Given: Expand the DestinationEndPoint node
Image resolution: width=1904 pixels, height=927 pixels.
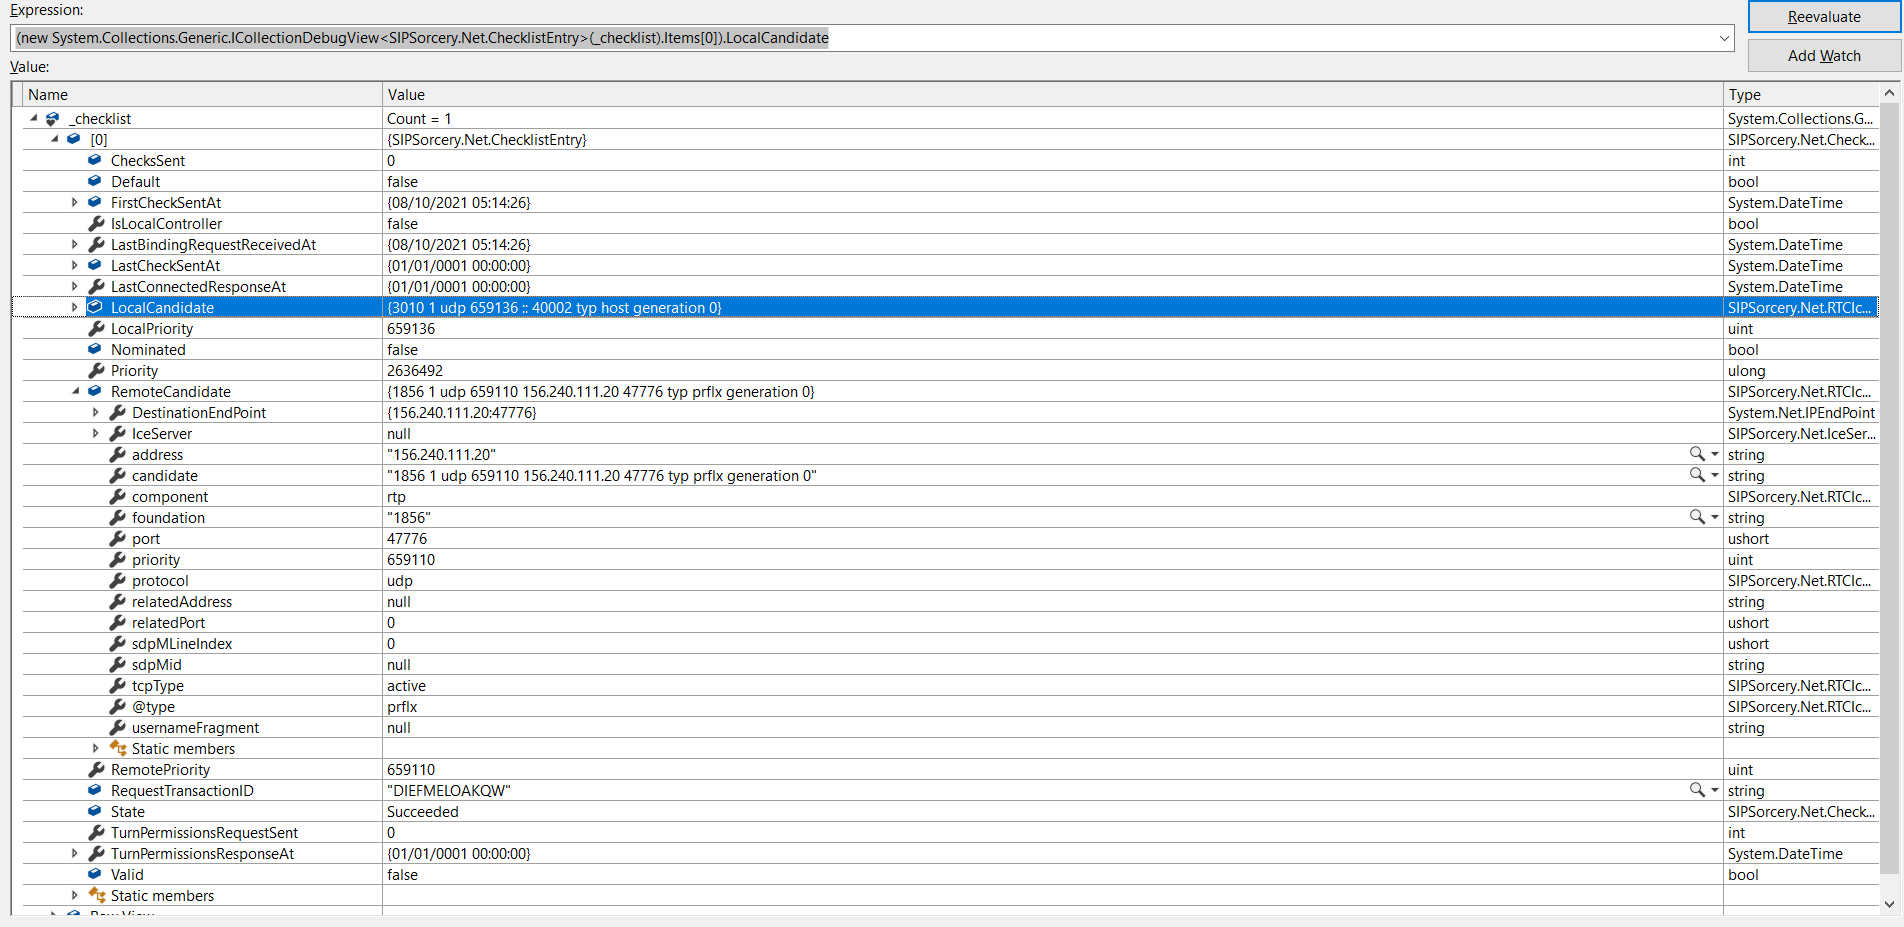Looking at the screenshot, I should click(96, 412).
